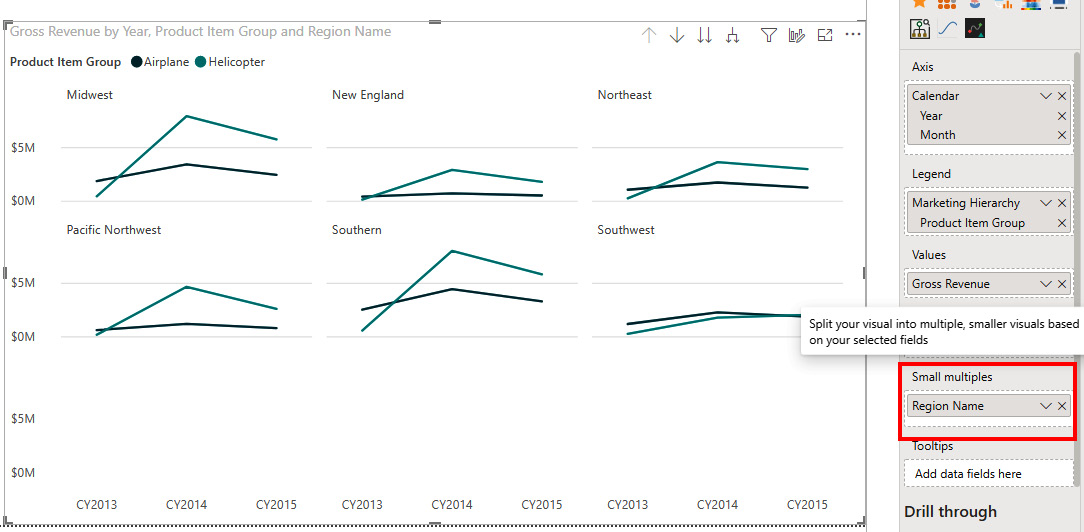Expand all down one hierarchy level
This screenshot has height=532, width=1084.
[x=733, y=36]
